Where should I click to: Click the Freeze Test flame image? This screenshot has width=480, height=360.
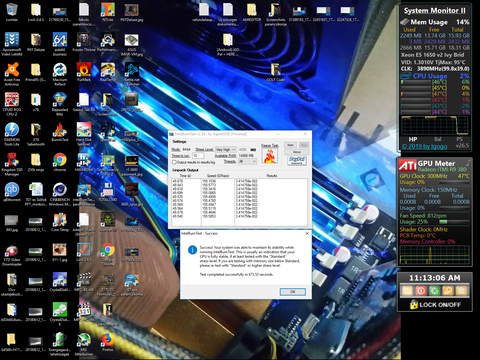(x=270, y=156)
